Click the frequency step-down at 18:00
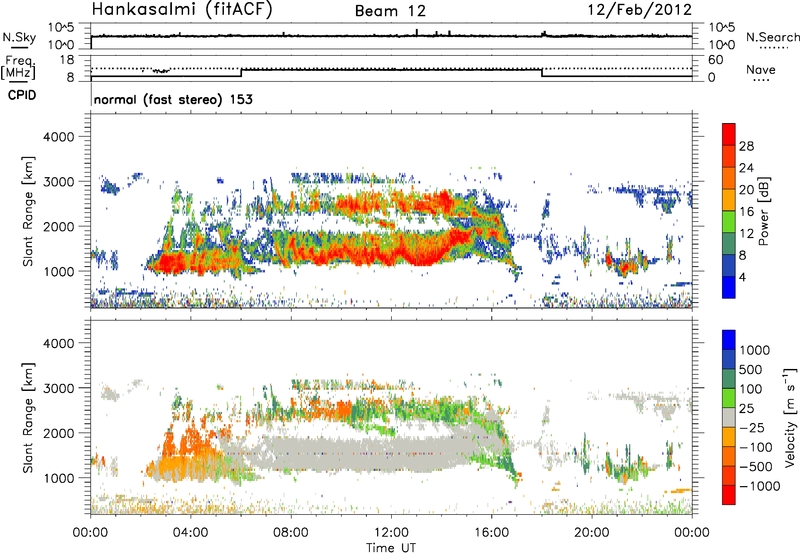Screen dimensions: 800x554 [x=542, y=73]
